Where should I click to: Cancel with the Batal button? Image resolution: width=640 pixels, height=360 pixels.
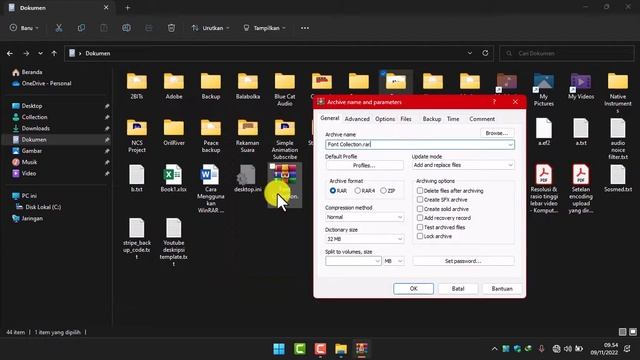(458, 289)
